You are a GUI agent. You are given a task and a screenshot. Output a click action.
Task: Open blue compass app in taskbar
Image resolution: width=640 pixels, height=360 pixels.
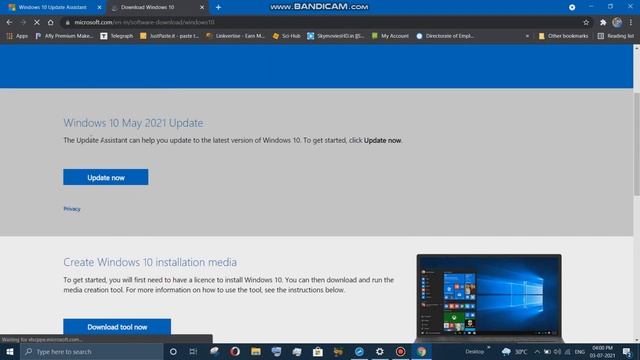(x=359, y=351)
